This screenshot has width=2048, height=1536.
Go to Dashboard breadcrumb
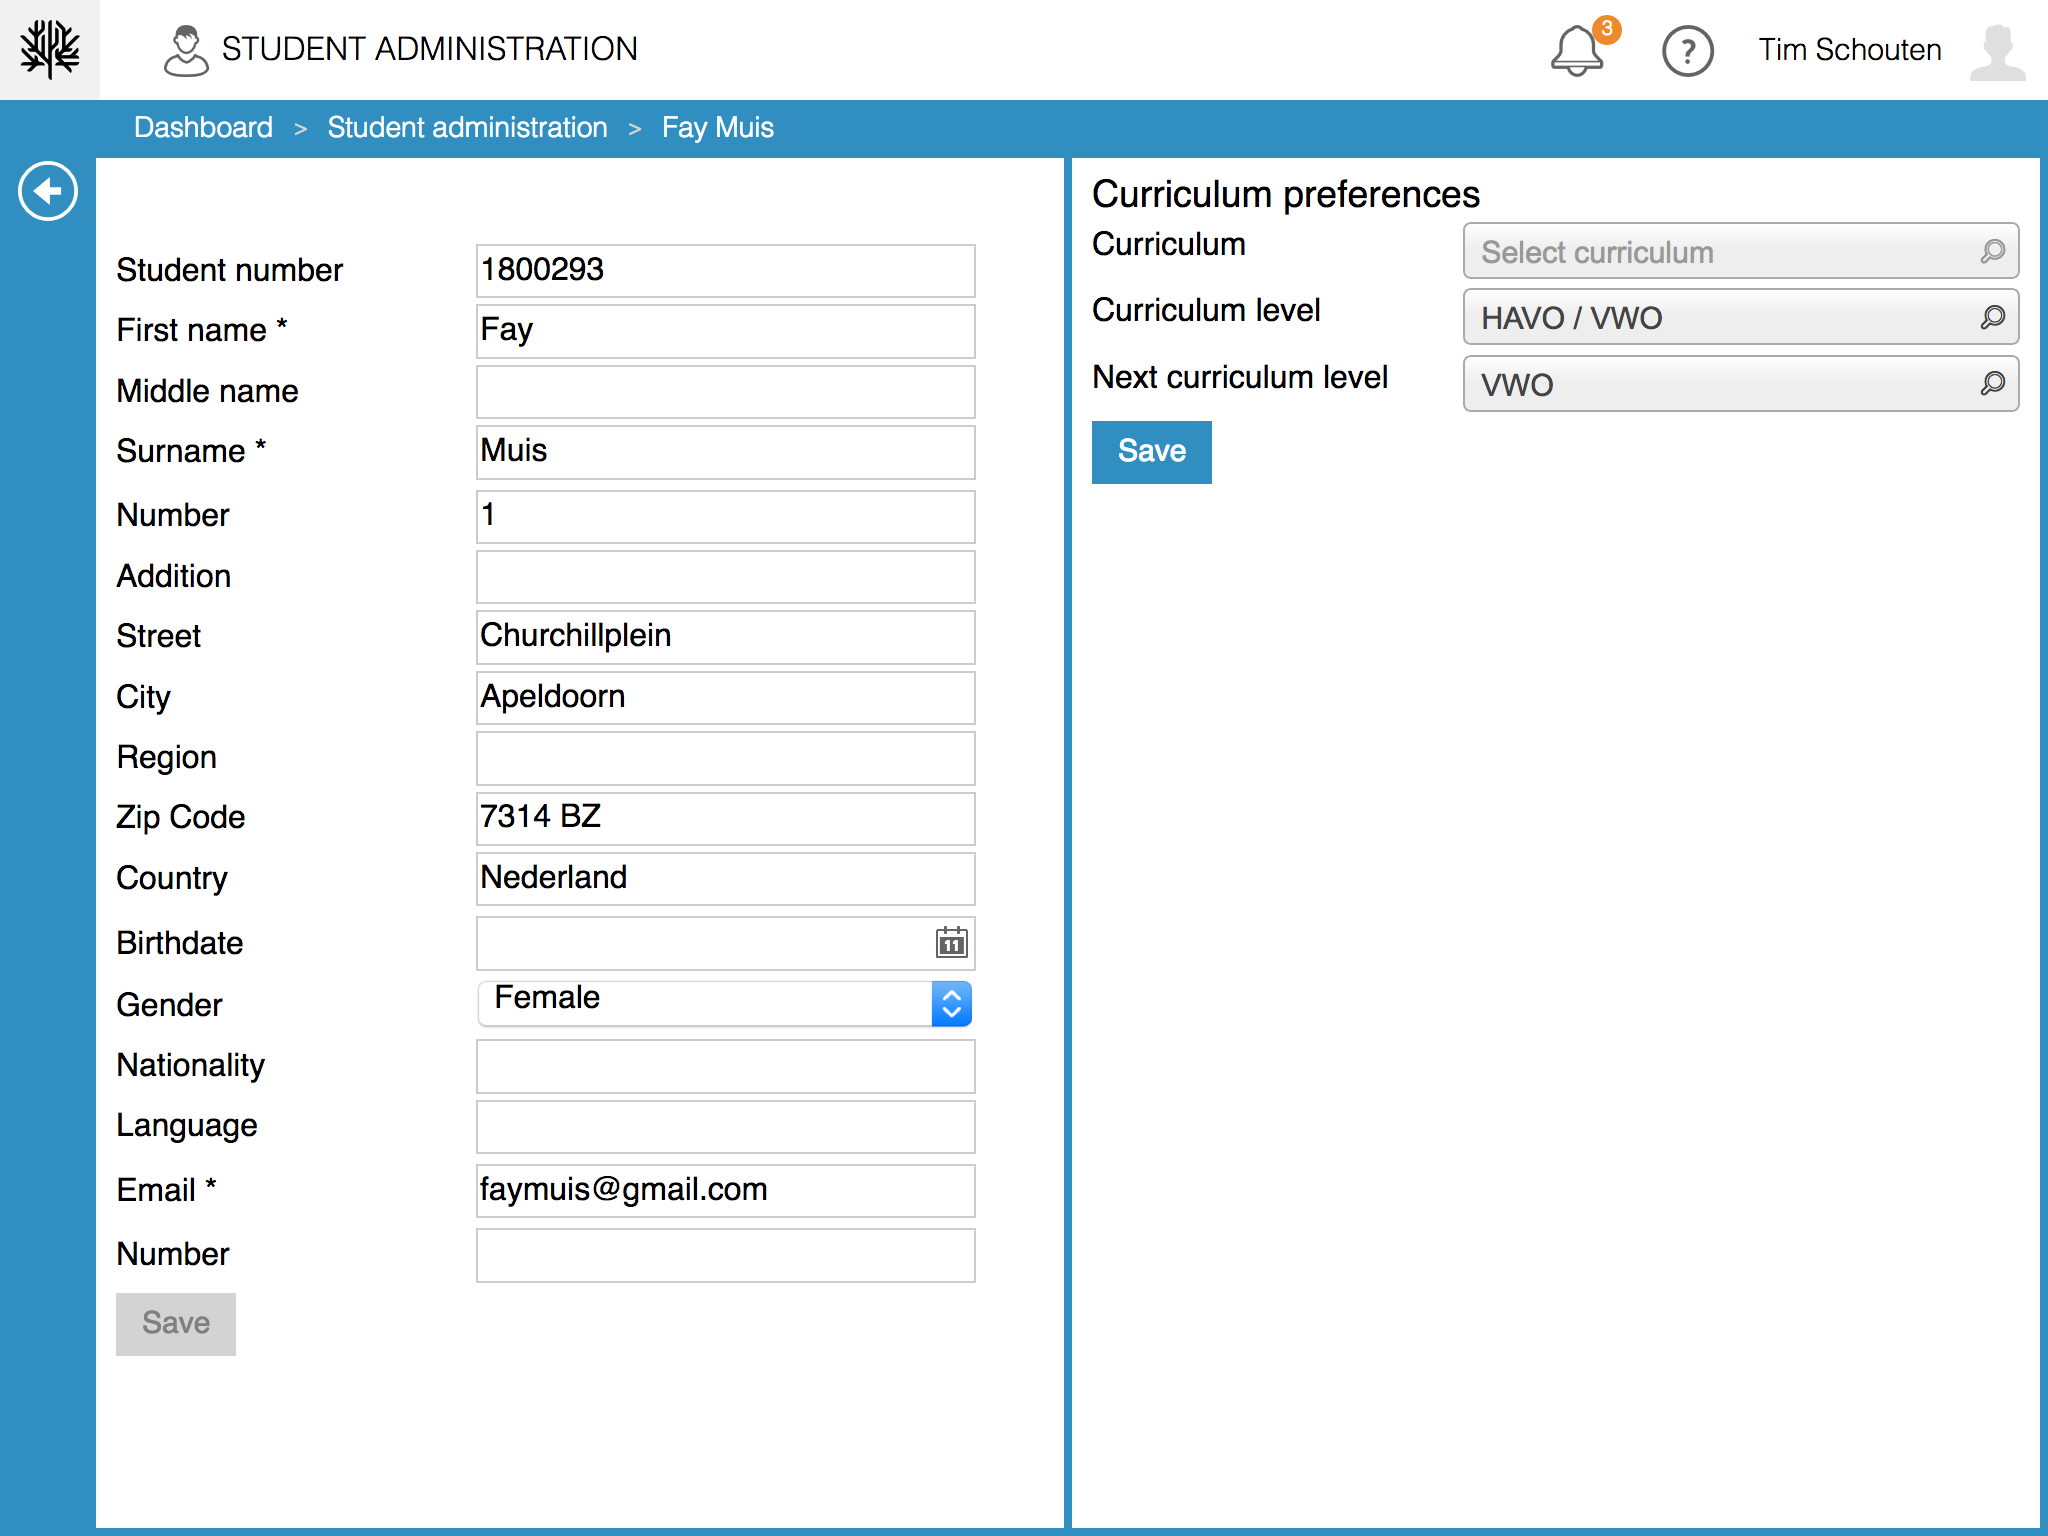pos(203,128)
